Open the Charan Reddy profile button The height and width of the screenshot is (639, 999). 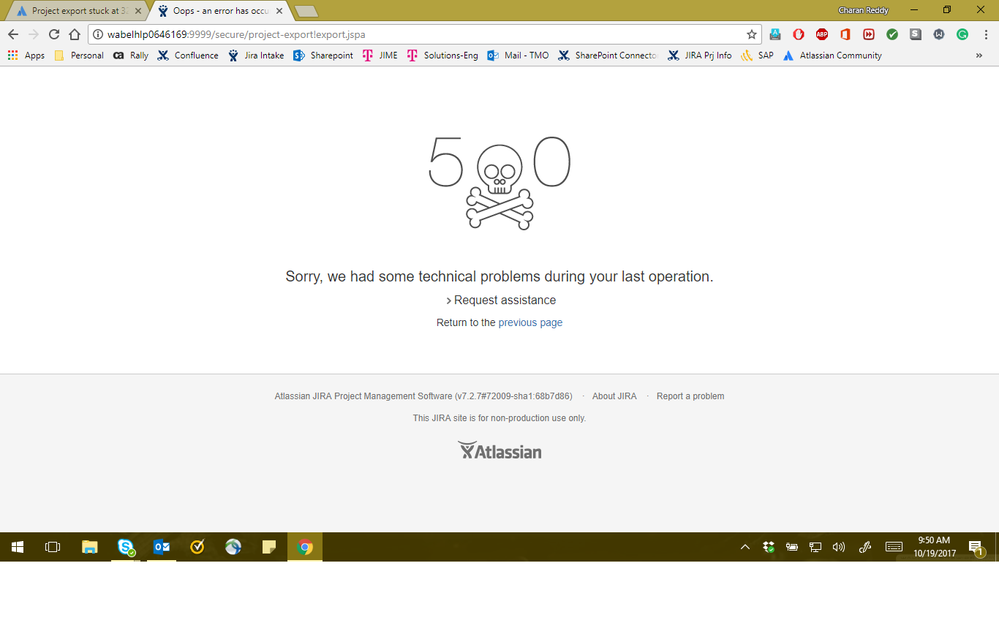863,10
